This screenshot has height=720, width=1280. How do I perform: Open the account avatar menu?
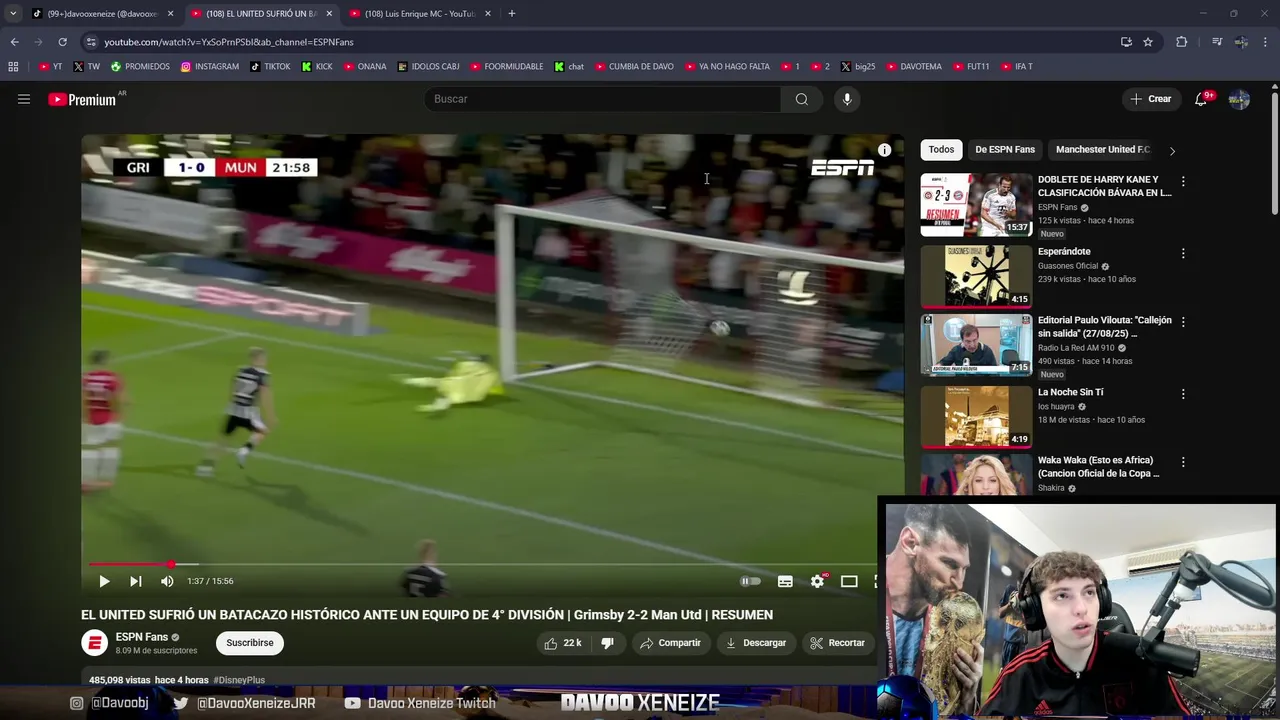(1239, 99)
